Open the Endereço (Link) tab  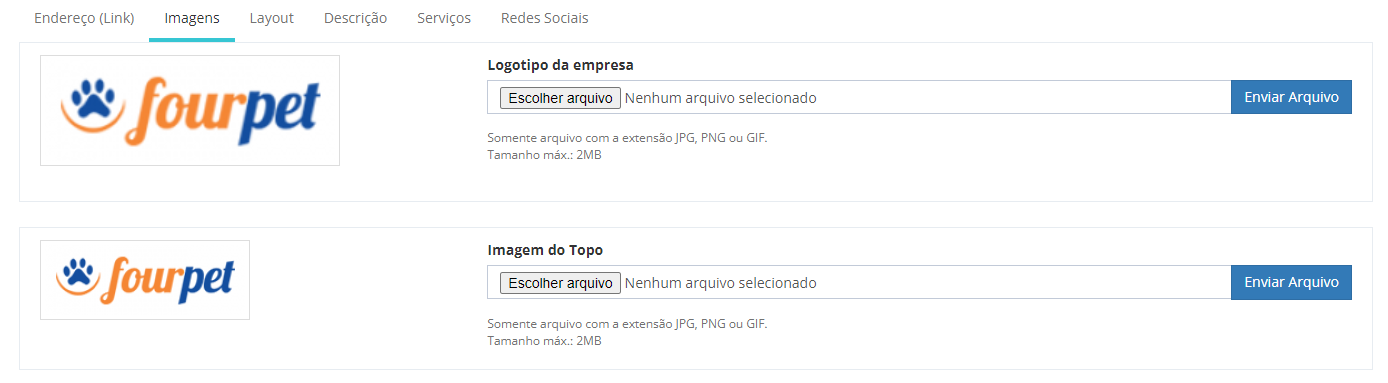point(84,18)
